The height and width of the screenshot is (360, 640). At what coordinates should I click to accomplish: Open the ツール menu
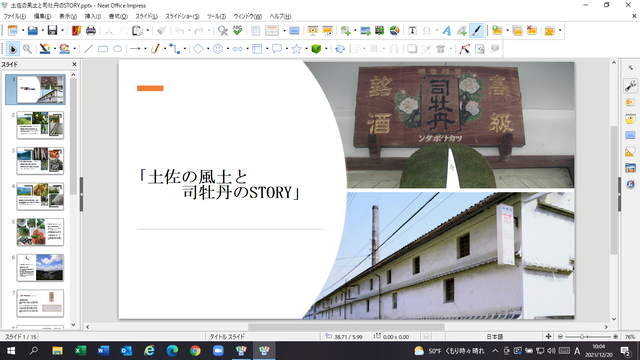coord(216,16)
